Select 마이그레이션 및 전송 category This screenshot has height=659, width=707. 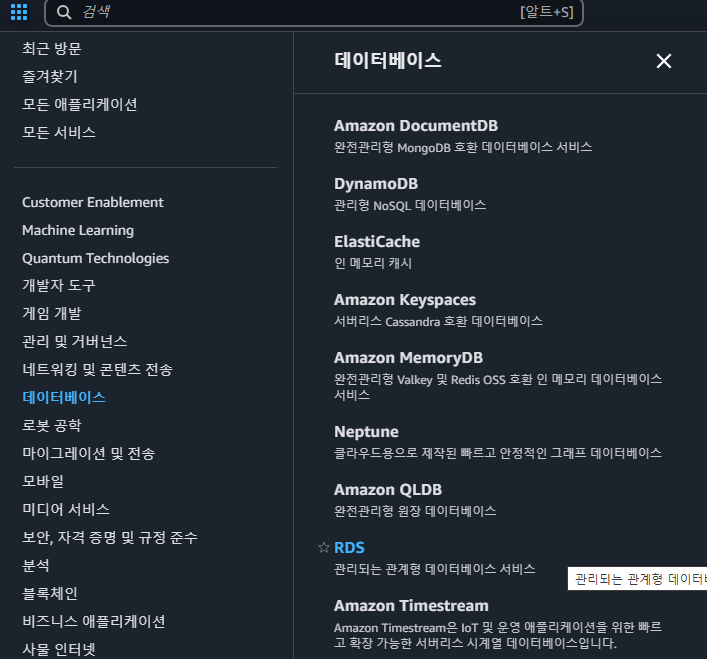pos(89,453)
